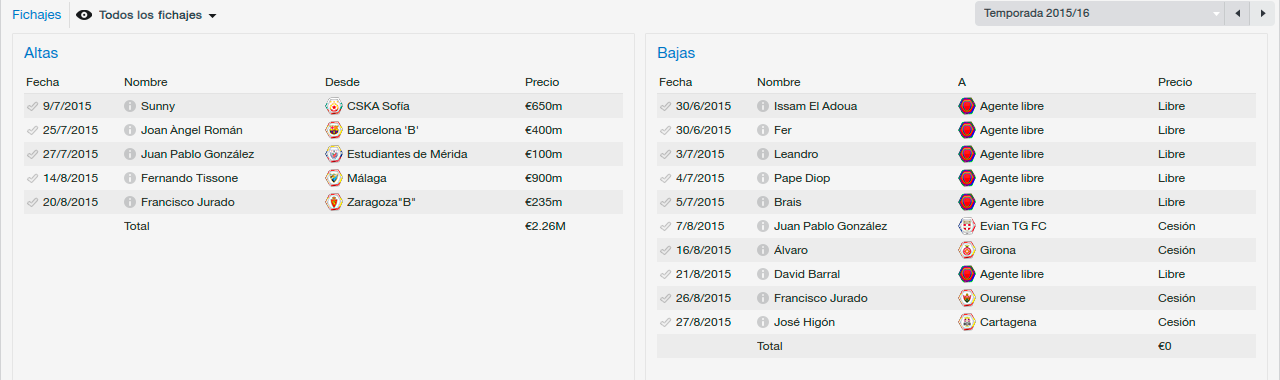Toggle the eye visibility filter icon
The image size is (1280, 380).
84,15
